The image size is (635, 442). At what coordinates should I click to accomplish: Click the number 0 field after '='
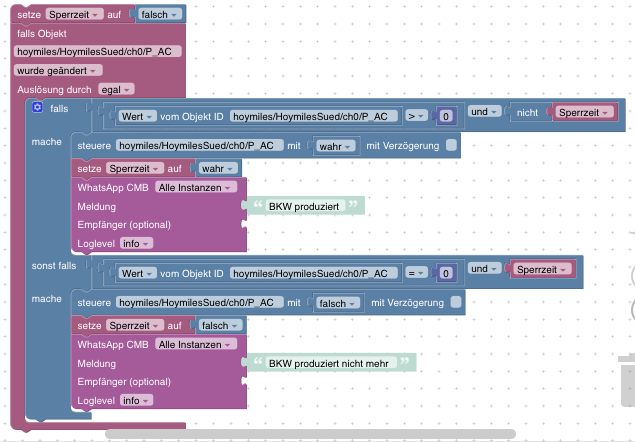click(x=445, y=273)
